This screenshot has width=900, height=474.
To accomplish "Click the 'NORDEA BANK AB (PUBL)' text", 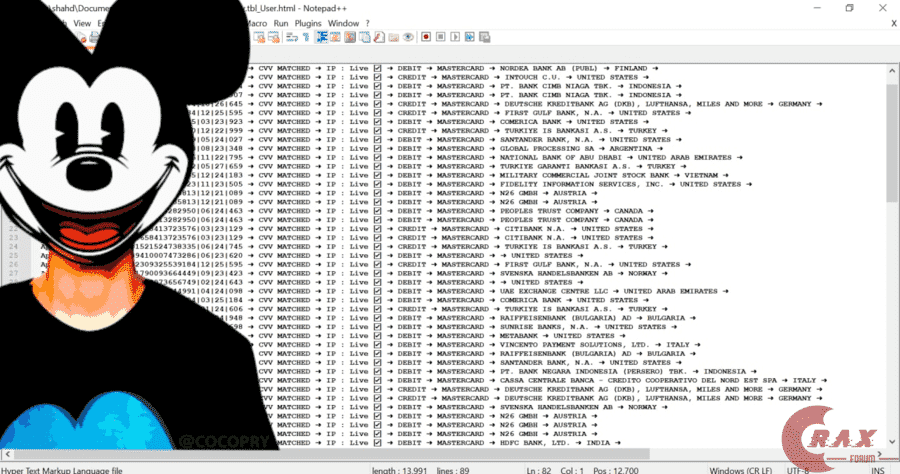I will click(x=548, y=68).
